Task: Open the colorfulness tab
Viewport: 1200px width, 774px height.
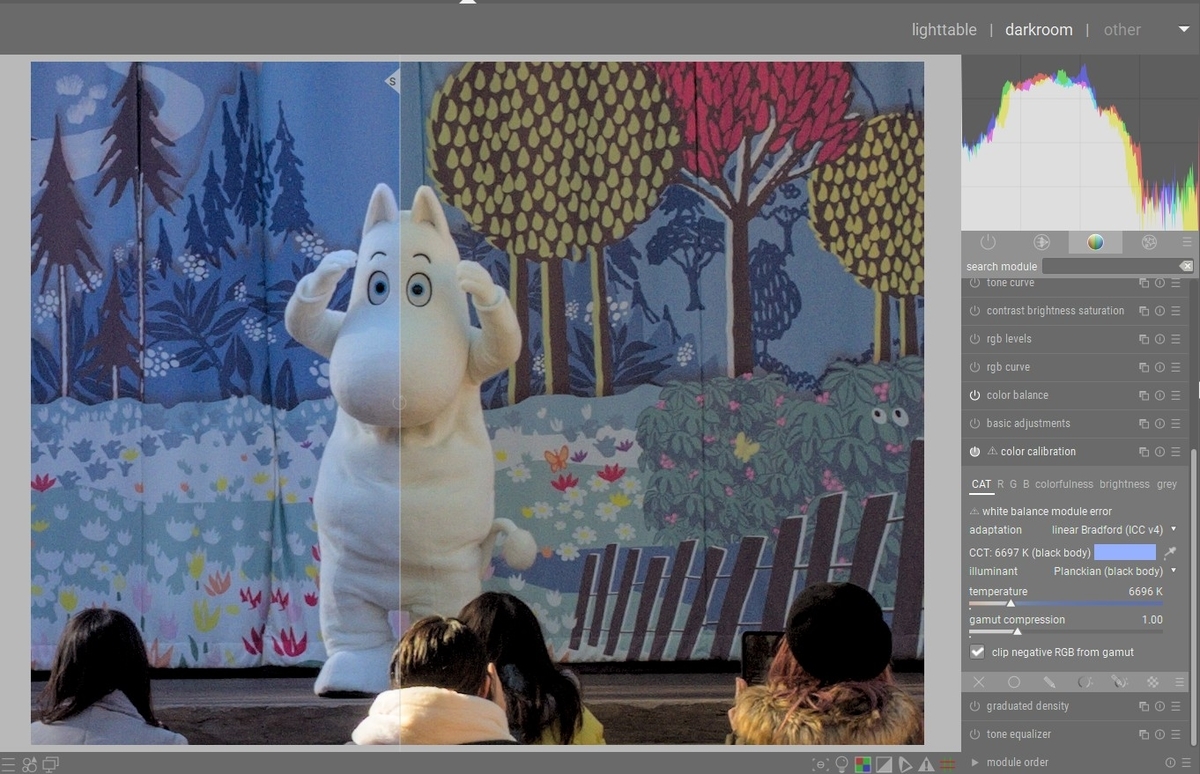Action: (1064, 484)
